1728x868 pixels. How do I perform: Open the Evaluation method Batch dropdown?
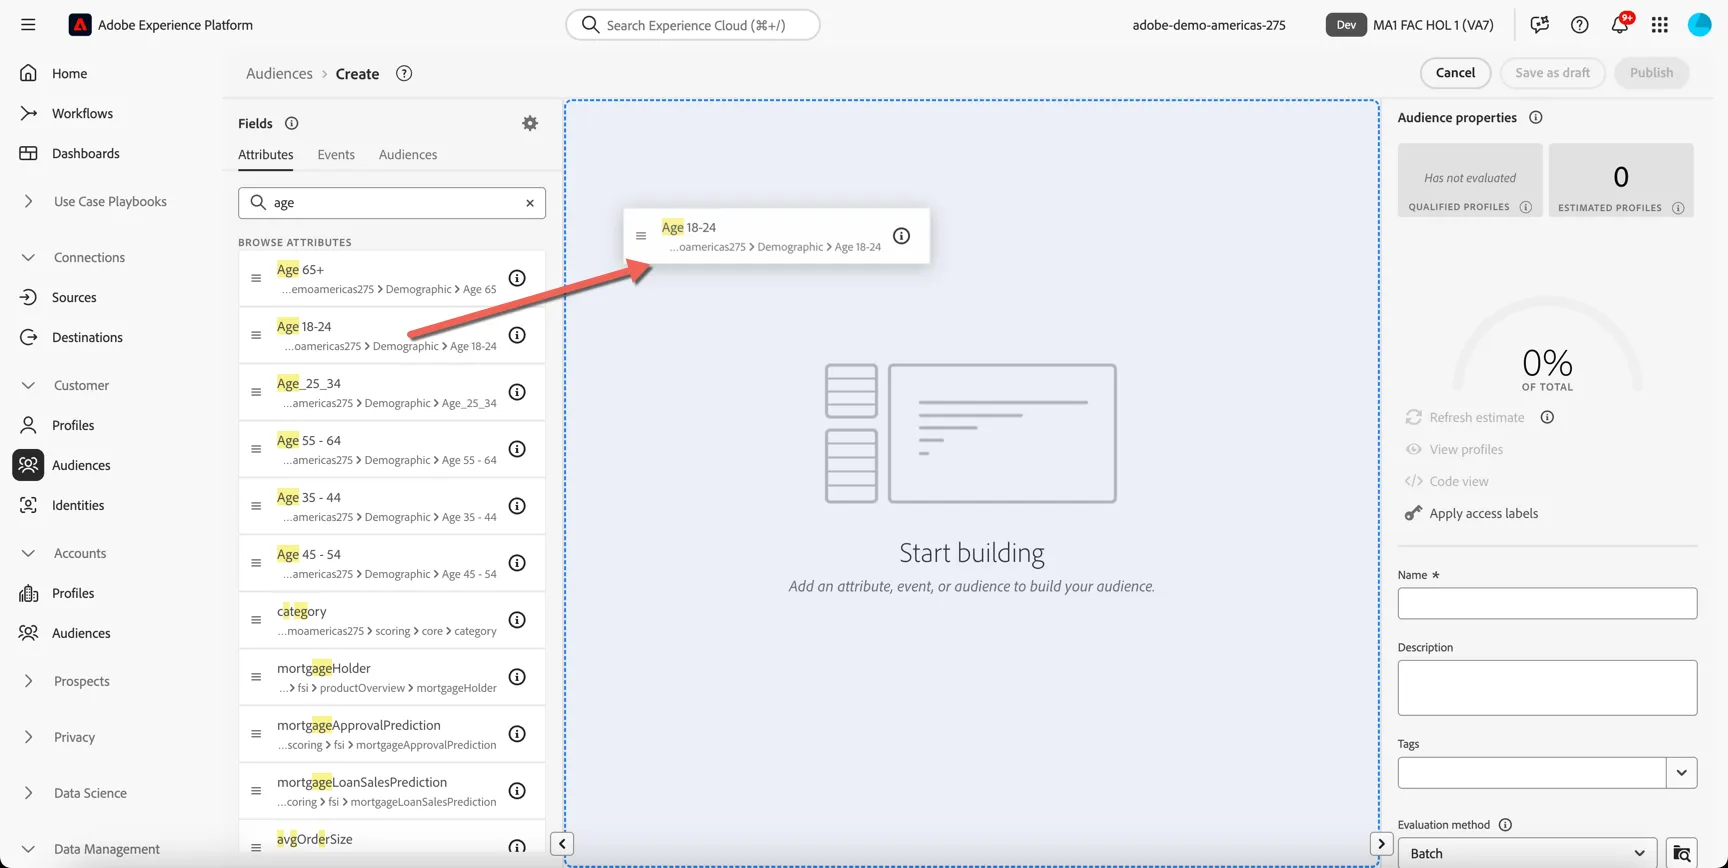click(1527, 853)
